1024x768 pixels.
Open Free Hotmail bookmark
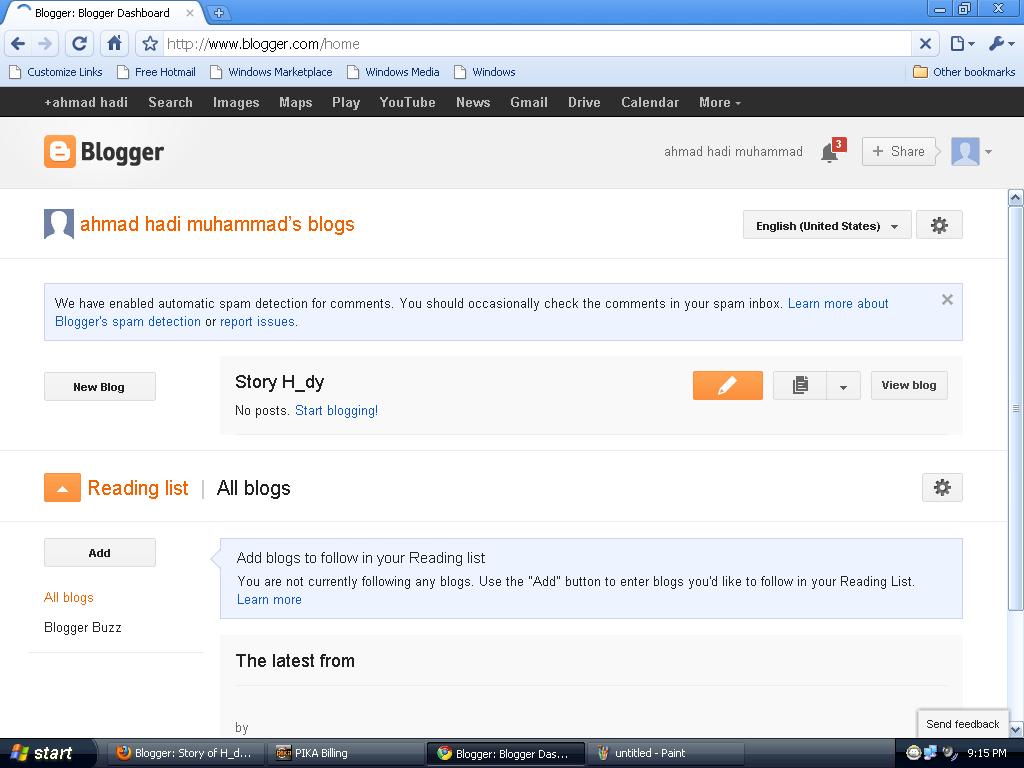tap(156, 72)
